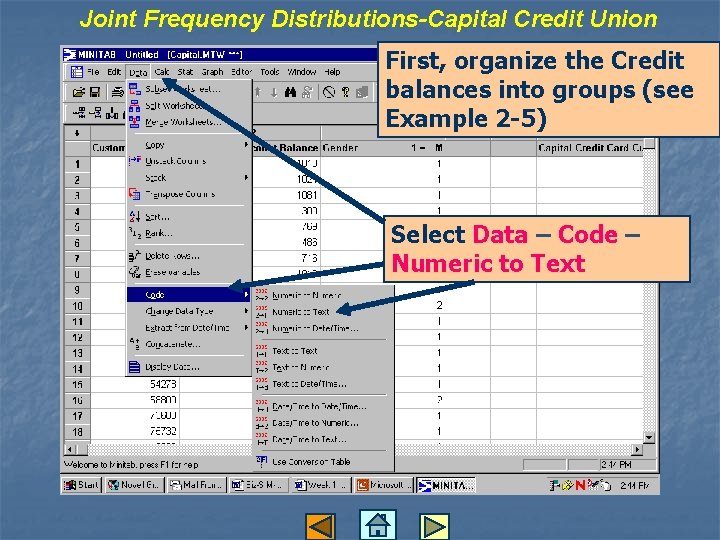This screenshot has width=720, height=540.
Task: Click the Split Worksheet menu icon
Action: (x=135, y=106)
